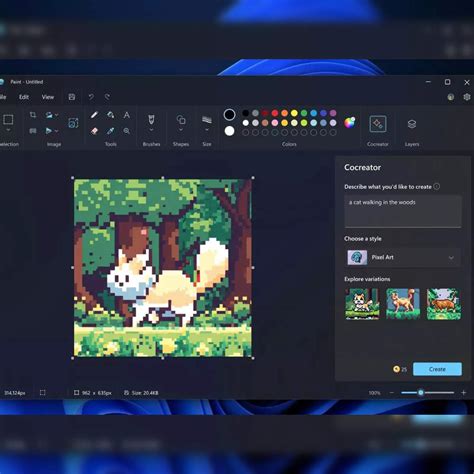
Task: Click the canvas dimensions in status bar
Action: (x=93, y=393)
